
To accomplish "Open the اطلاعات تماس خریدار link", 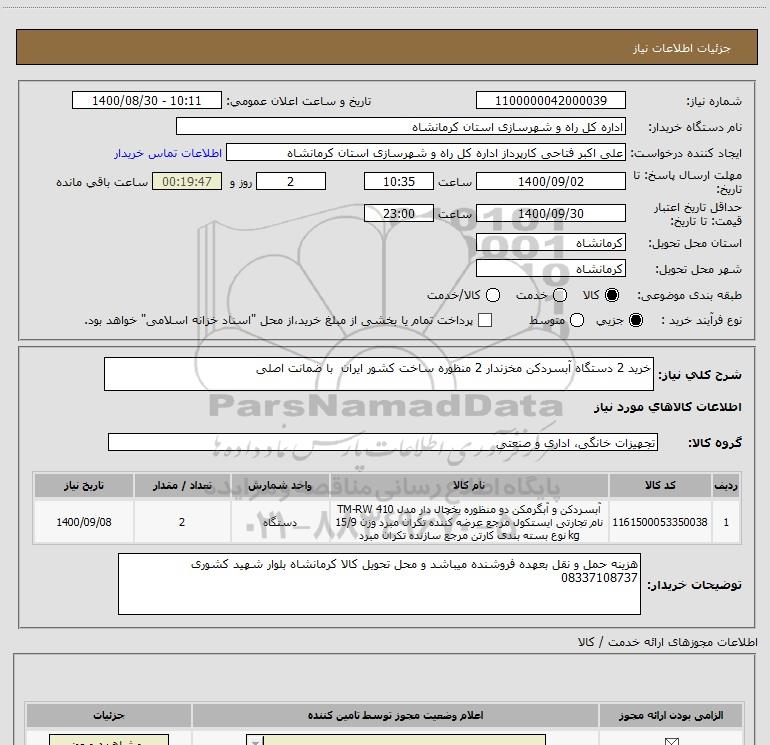I will pyautogui.click(x=168, y=153).
